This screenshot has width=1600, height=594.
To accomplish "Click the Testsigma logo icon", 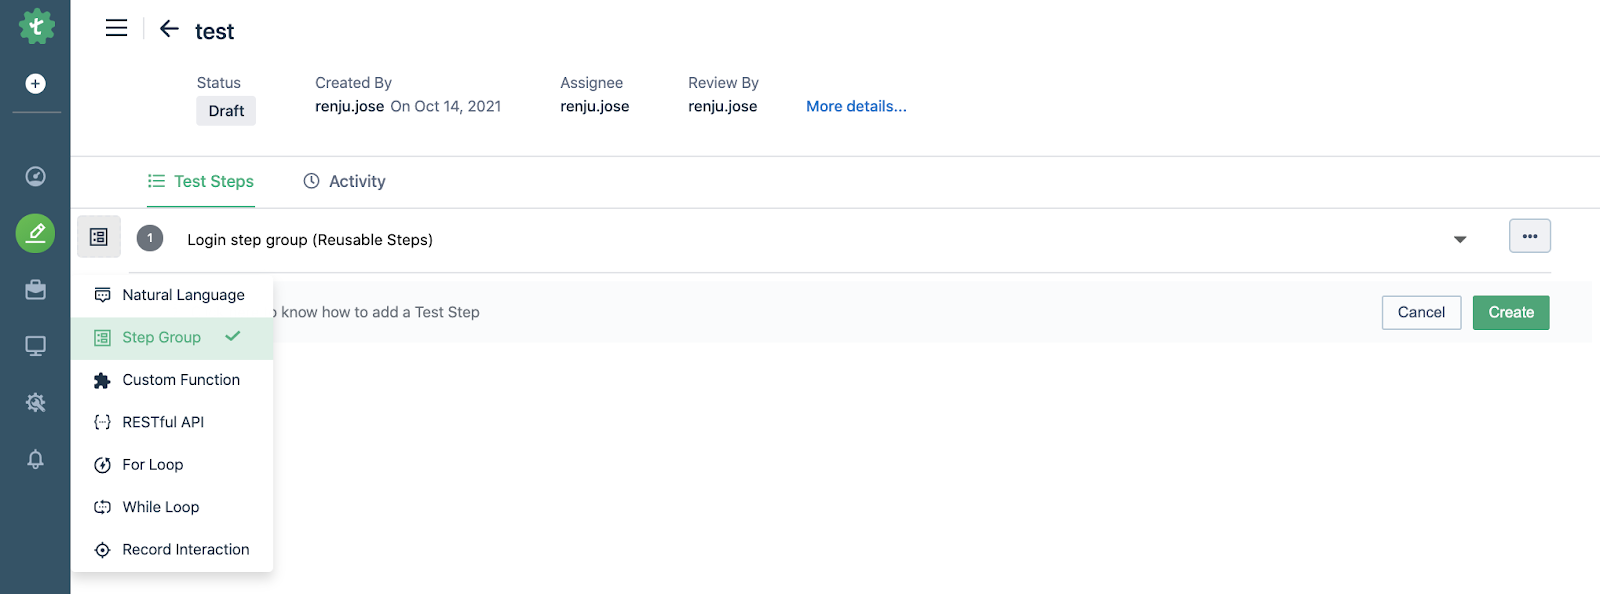I will click(x=36, y=26).
